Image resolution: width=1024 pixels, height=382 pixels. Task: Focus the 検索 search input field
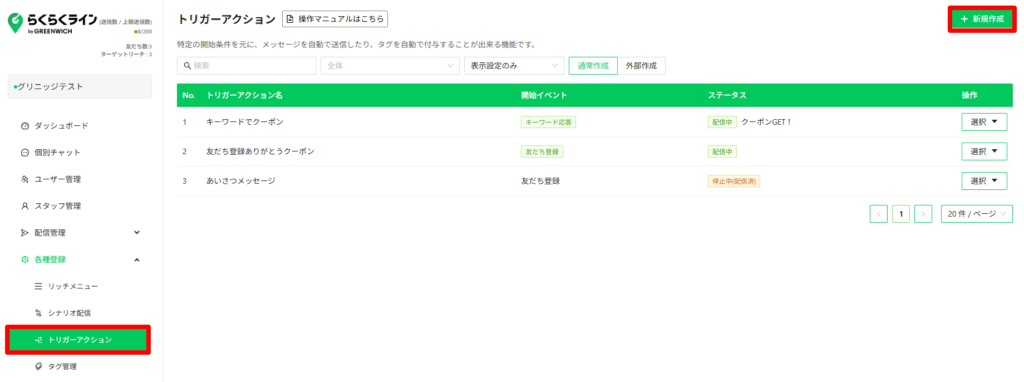247,66
